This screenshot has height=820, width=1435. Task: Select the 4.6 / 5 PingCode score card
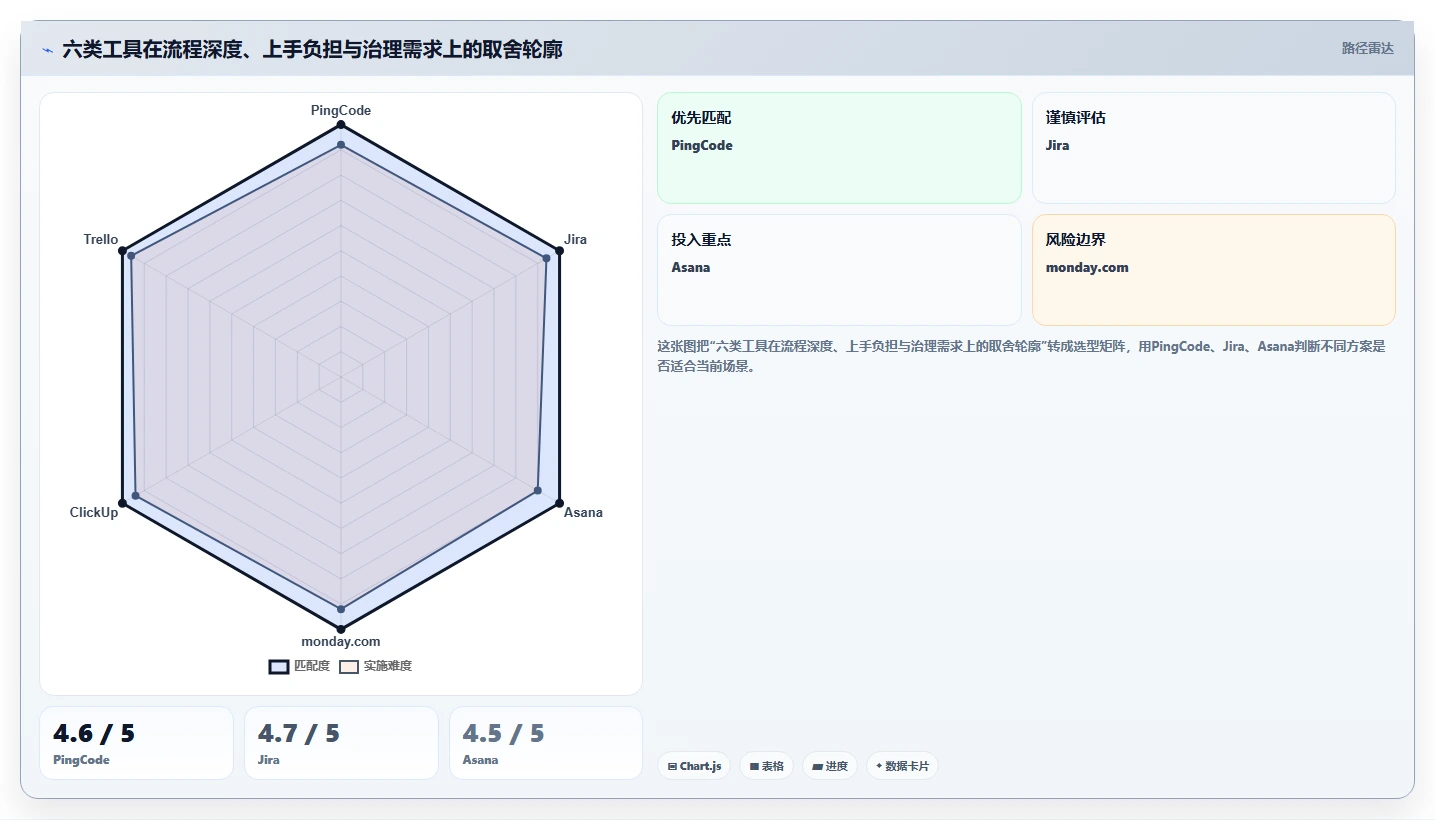[136, 743]
